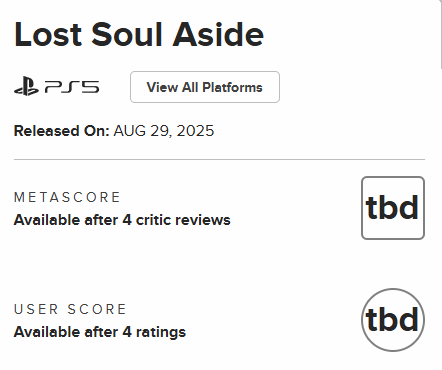Click the horizontal divider below release date
This screenshot has height=370, width=442.
pos(219,160)
